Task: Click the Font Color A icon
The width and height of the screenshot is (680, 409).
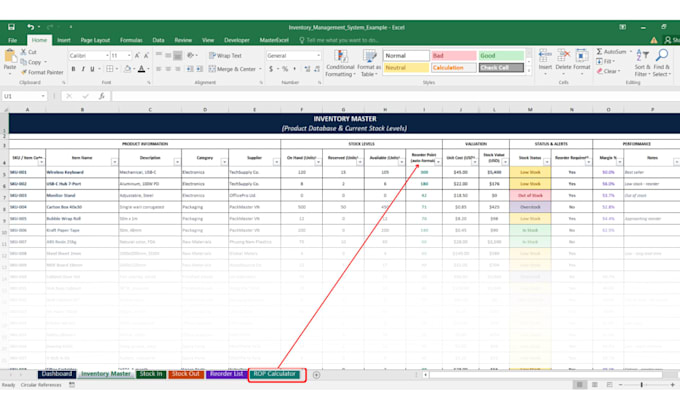Action: 141,69
